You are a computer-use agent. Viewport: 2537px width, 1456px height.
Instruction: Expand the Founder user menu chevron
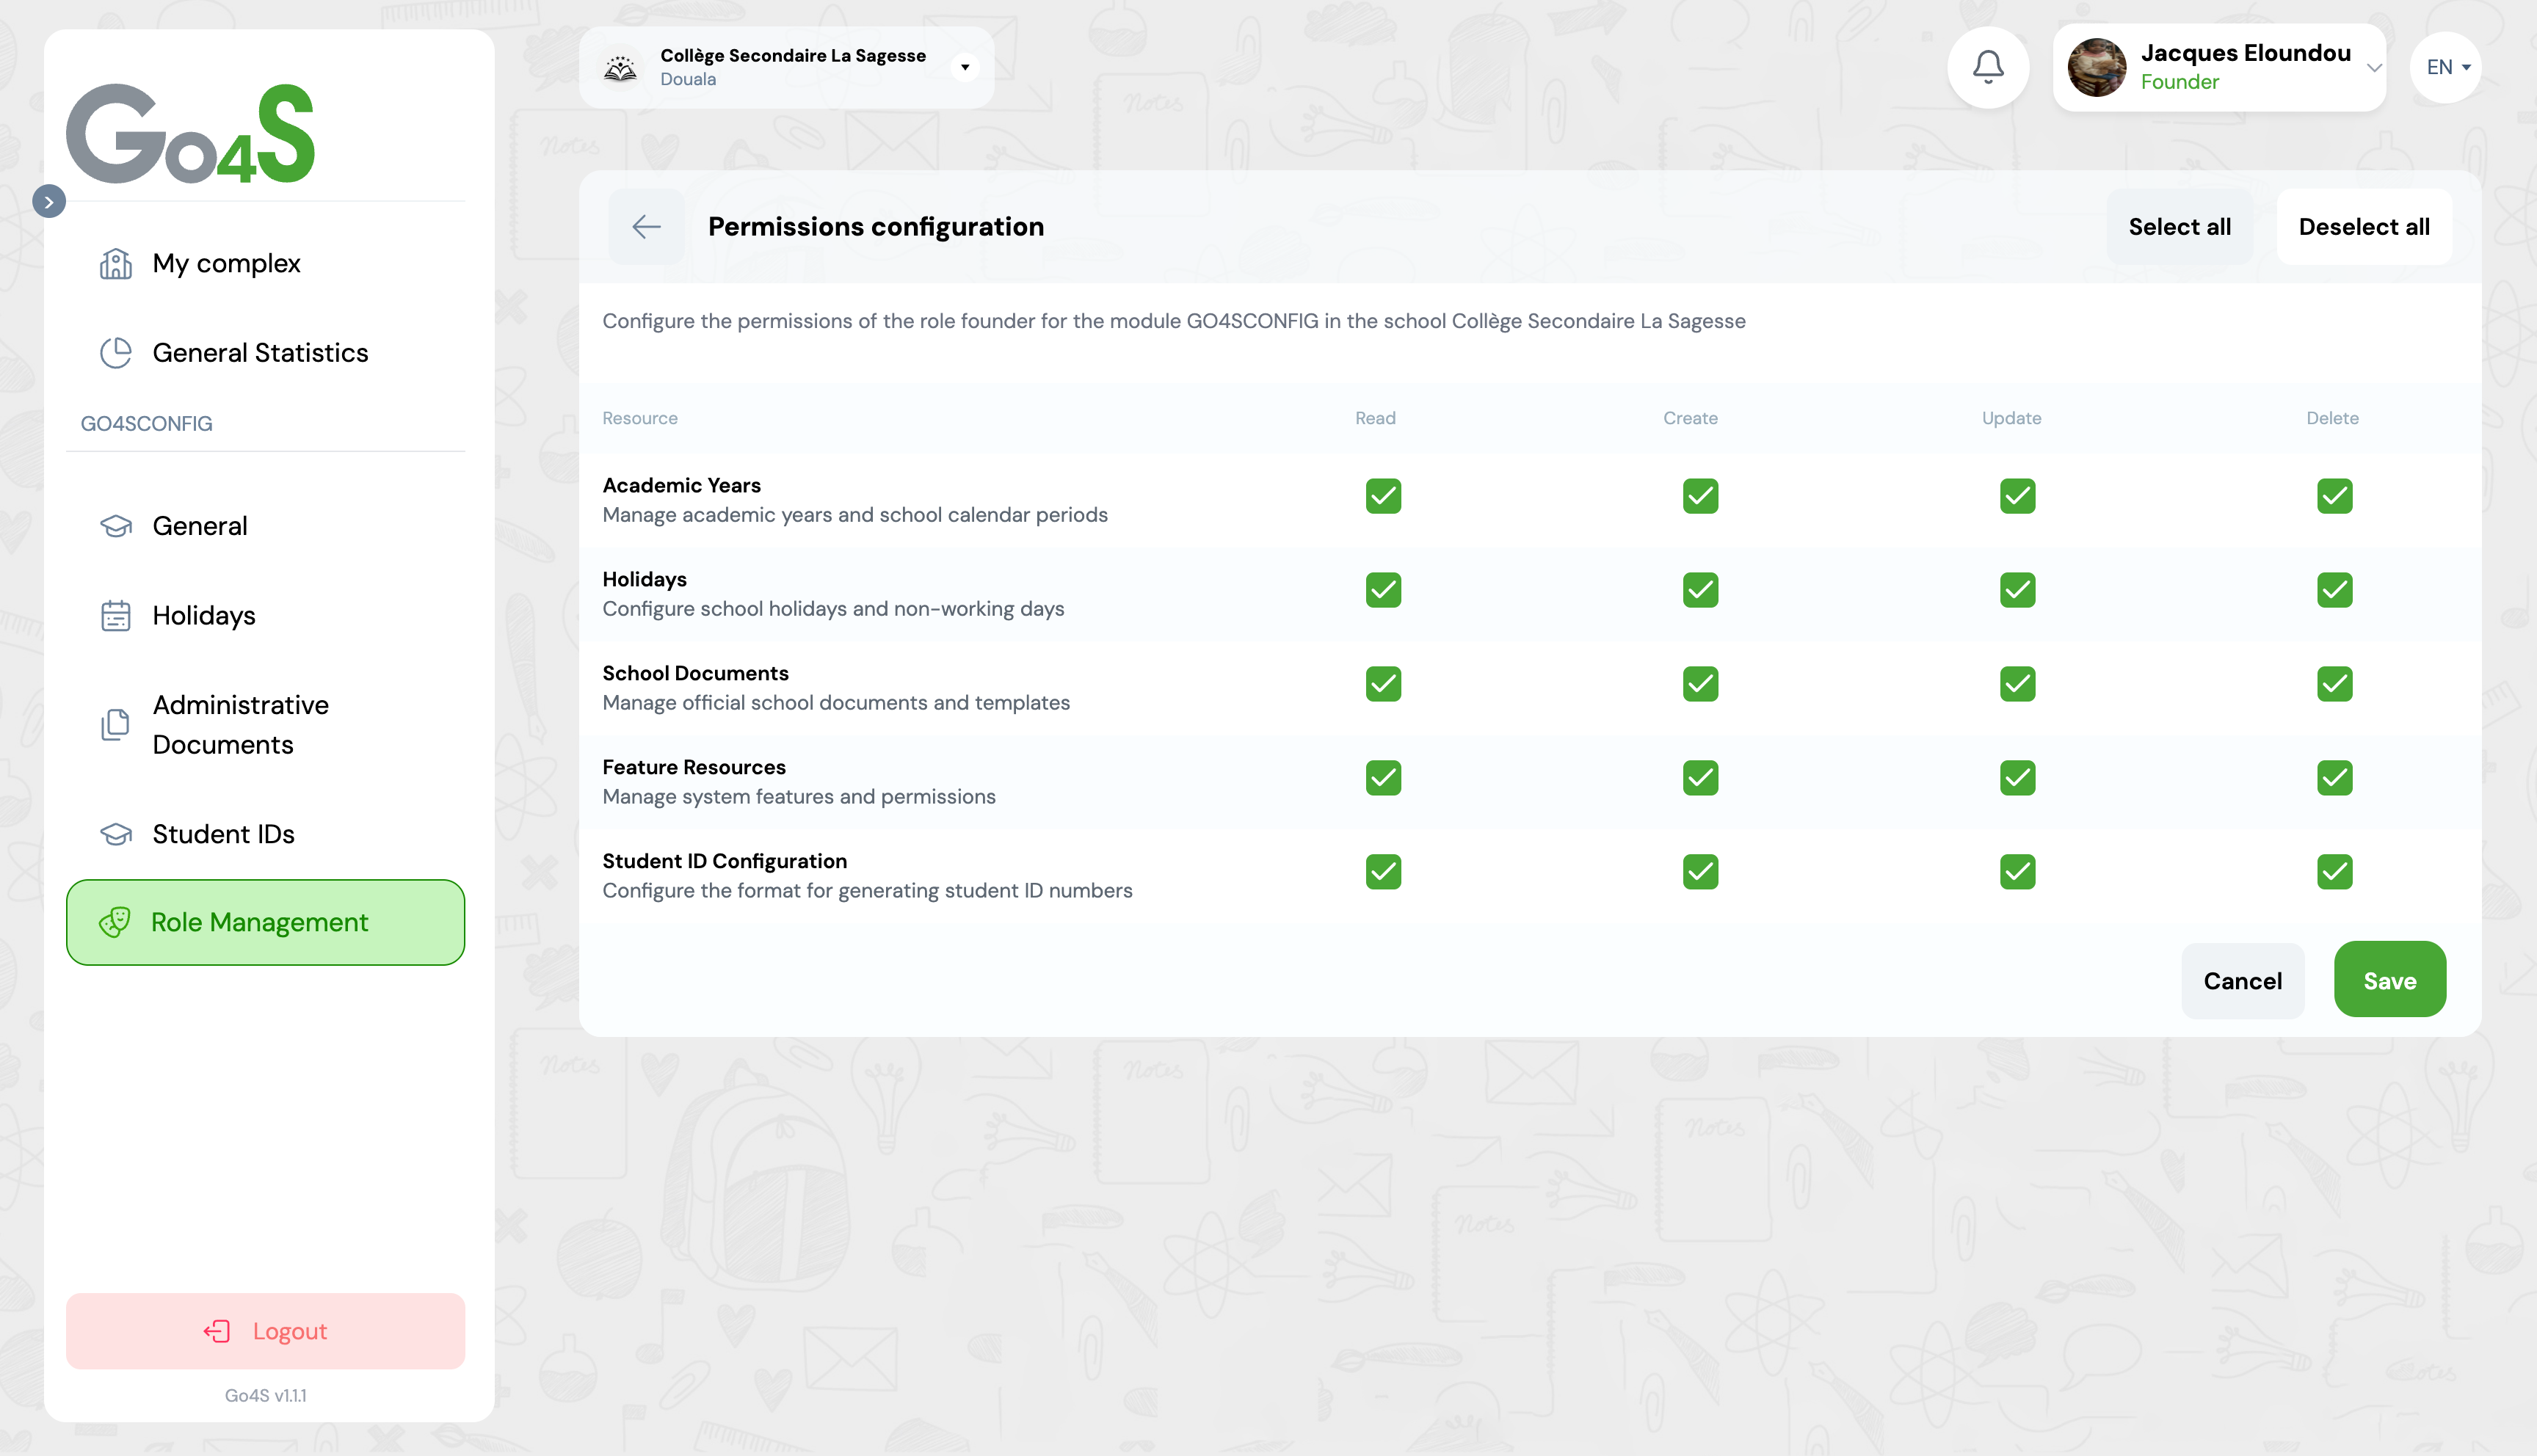click(2373, 67)
